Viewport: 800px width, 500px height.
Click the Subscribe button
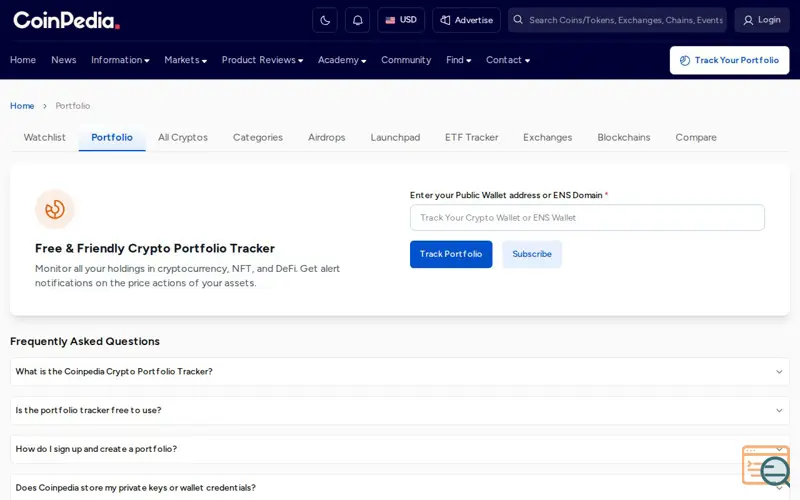point(532,254)
